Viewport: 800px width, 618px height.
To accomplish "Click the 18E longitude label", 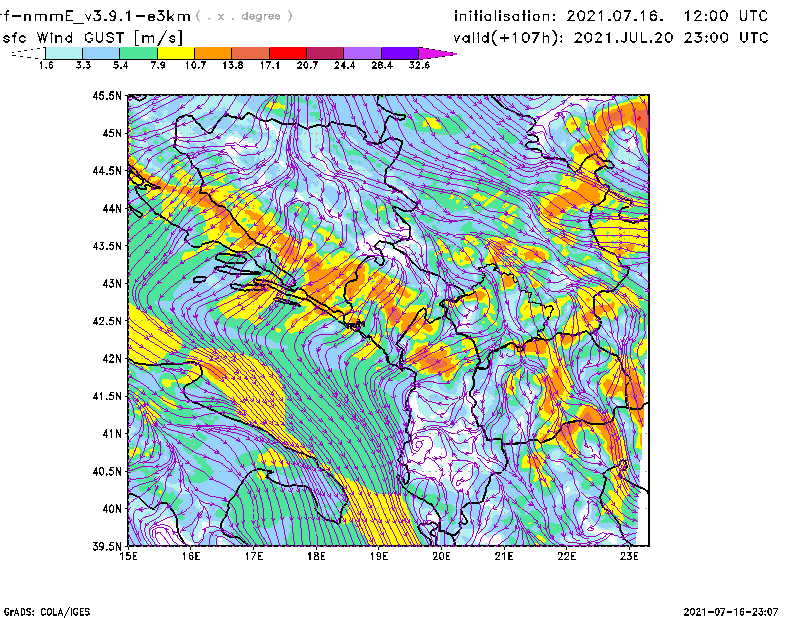I will pos(316,556).
